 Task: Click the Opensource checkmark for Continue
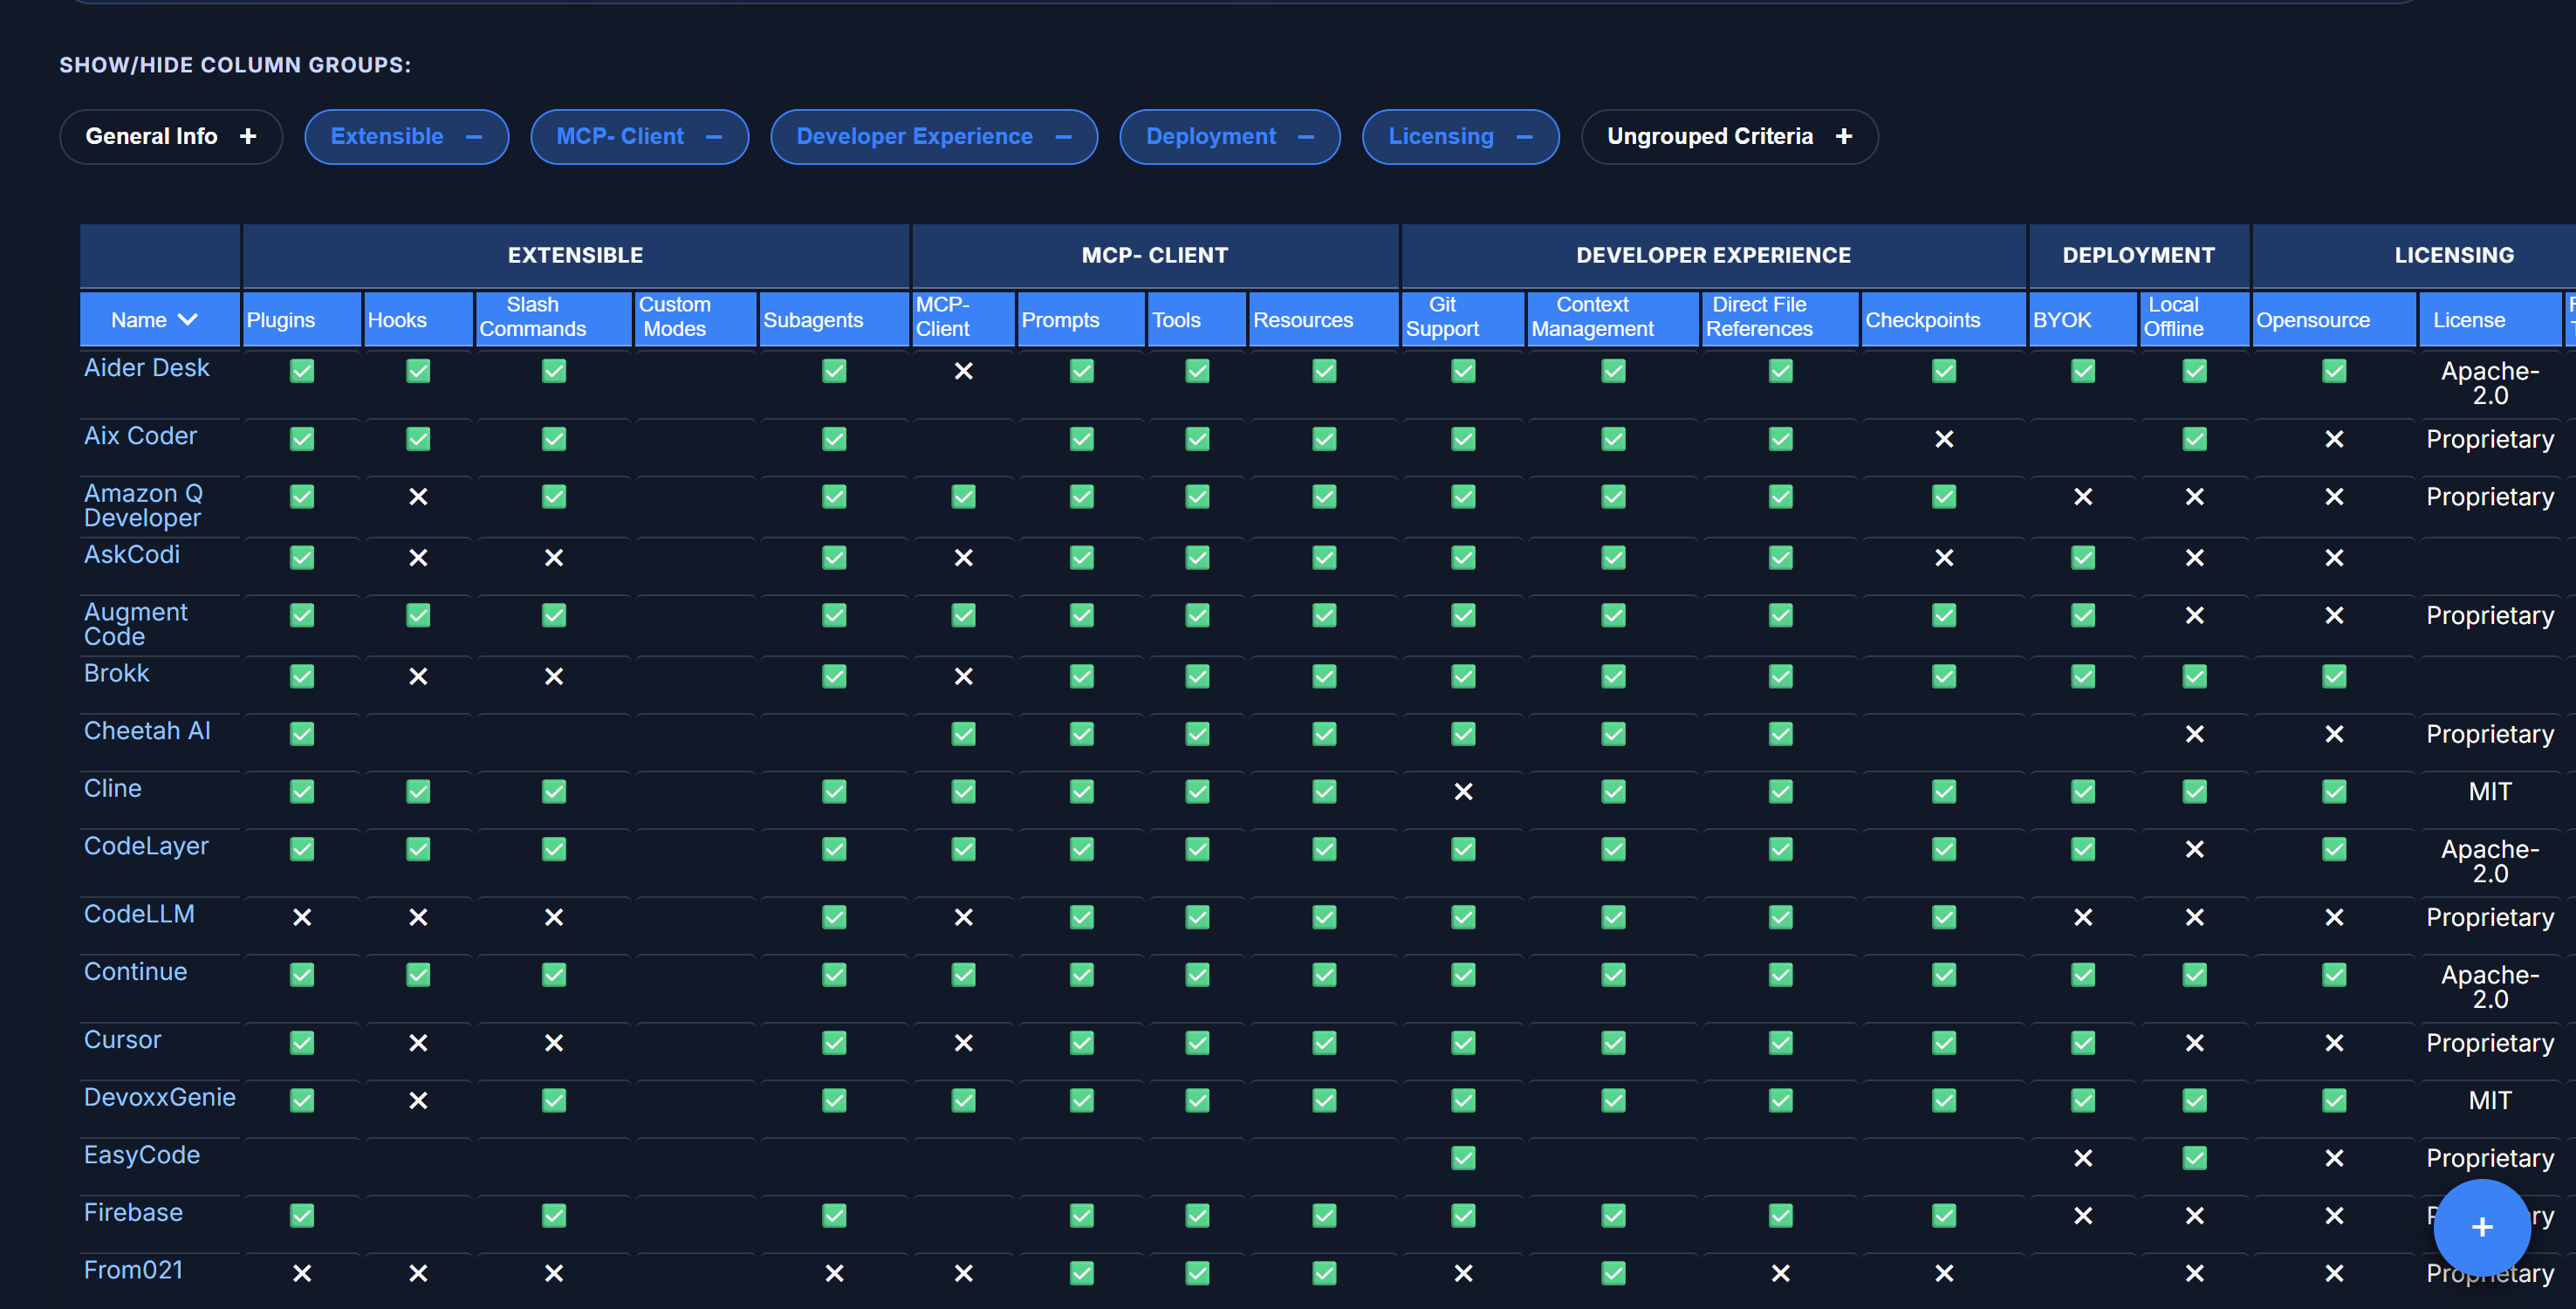[2333, 975]
